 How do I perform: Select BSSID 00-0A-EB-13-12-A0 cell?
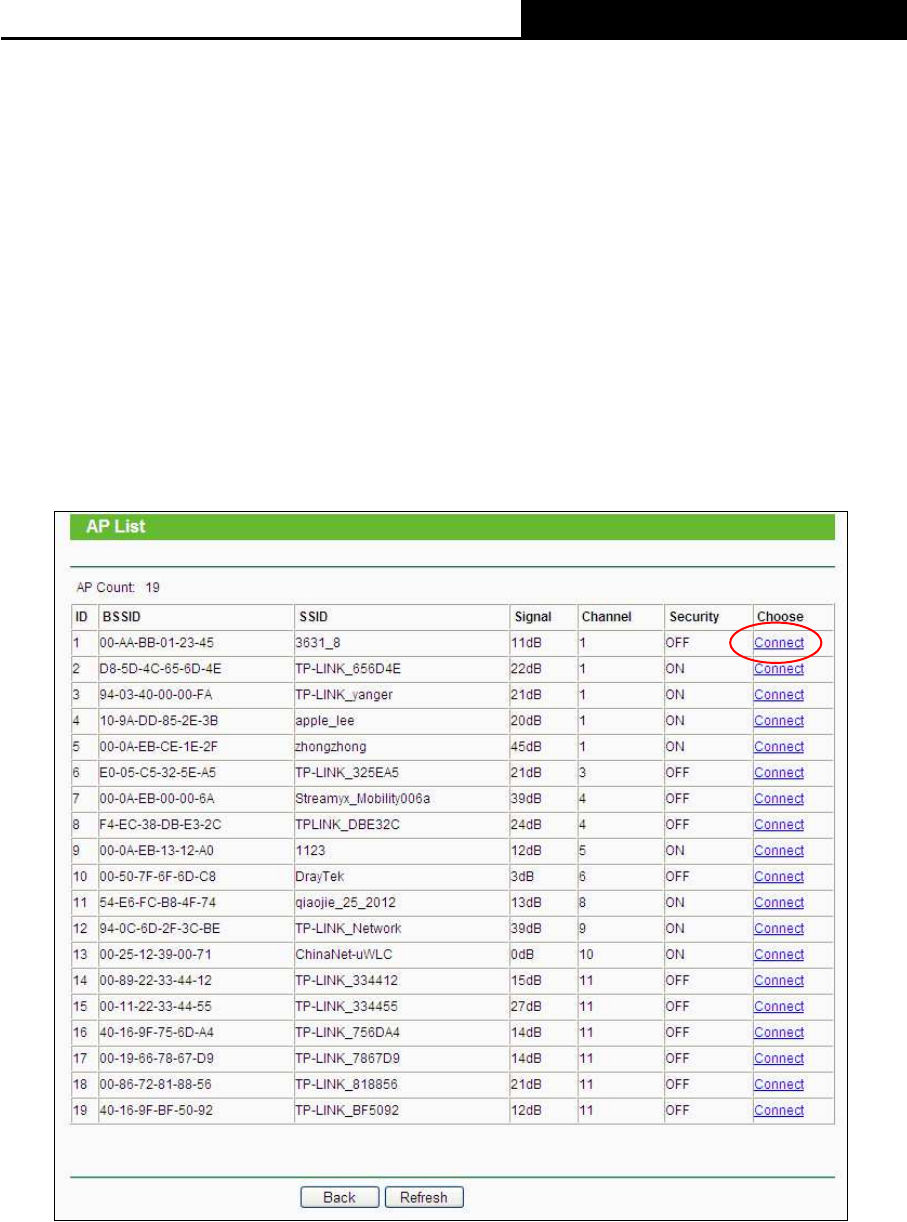coord(194,851)
